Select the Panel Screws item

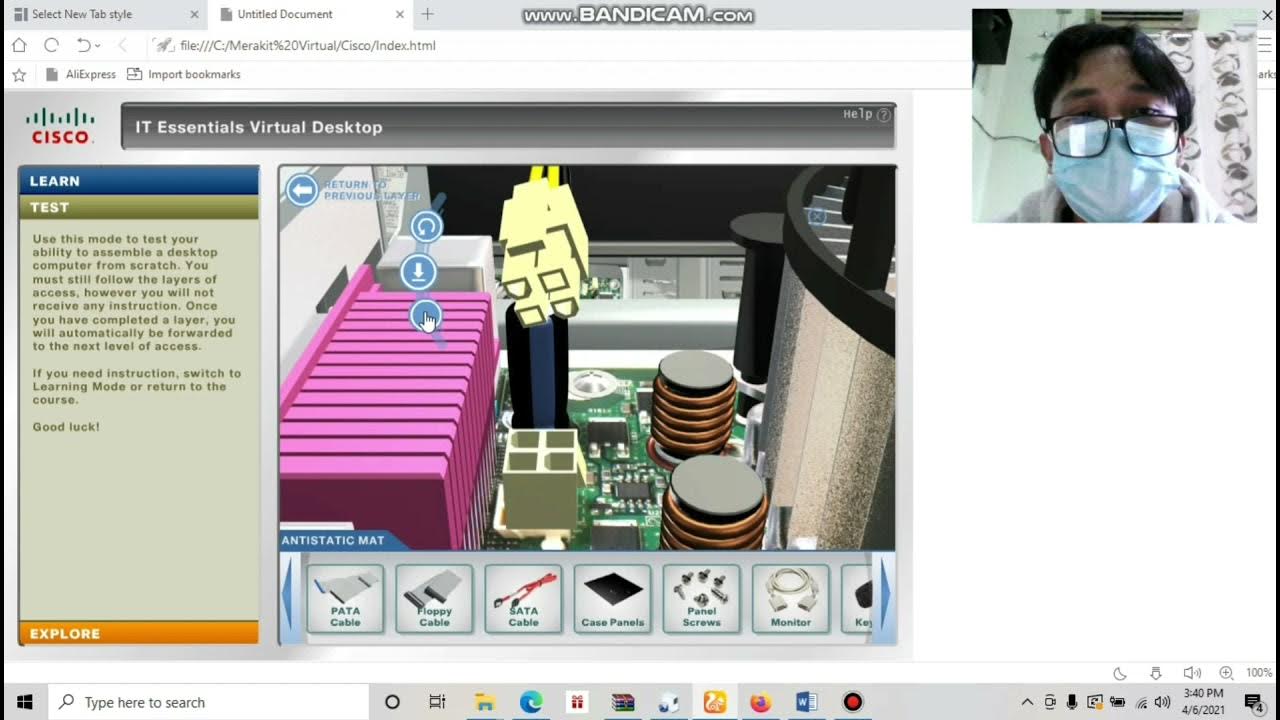tap(701, 598)
